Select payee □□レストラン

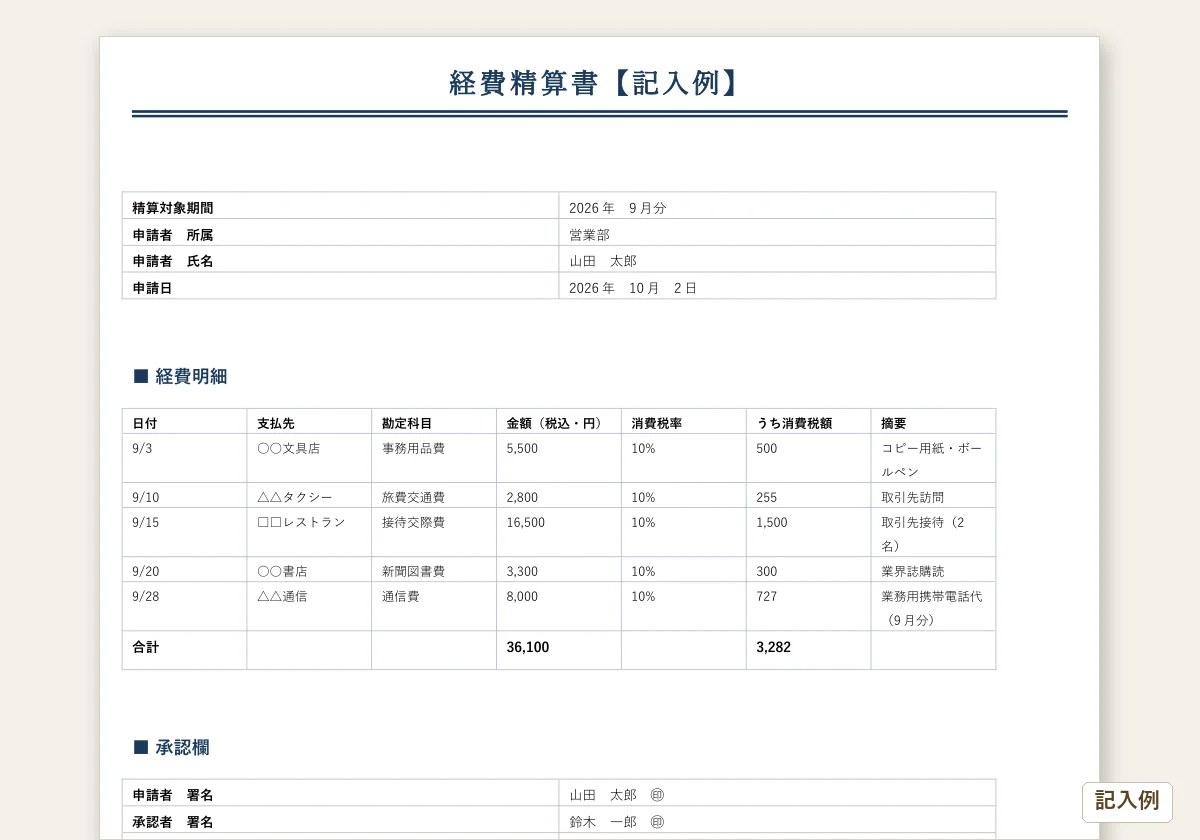tap(301, 522)
